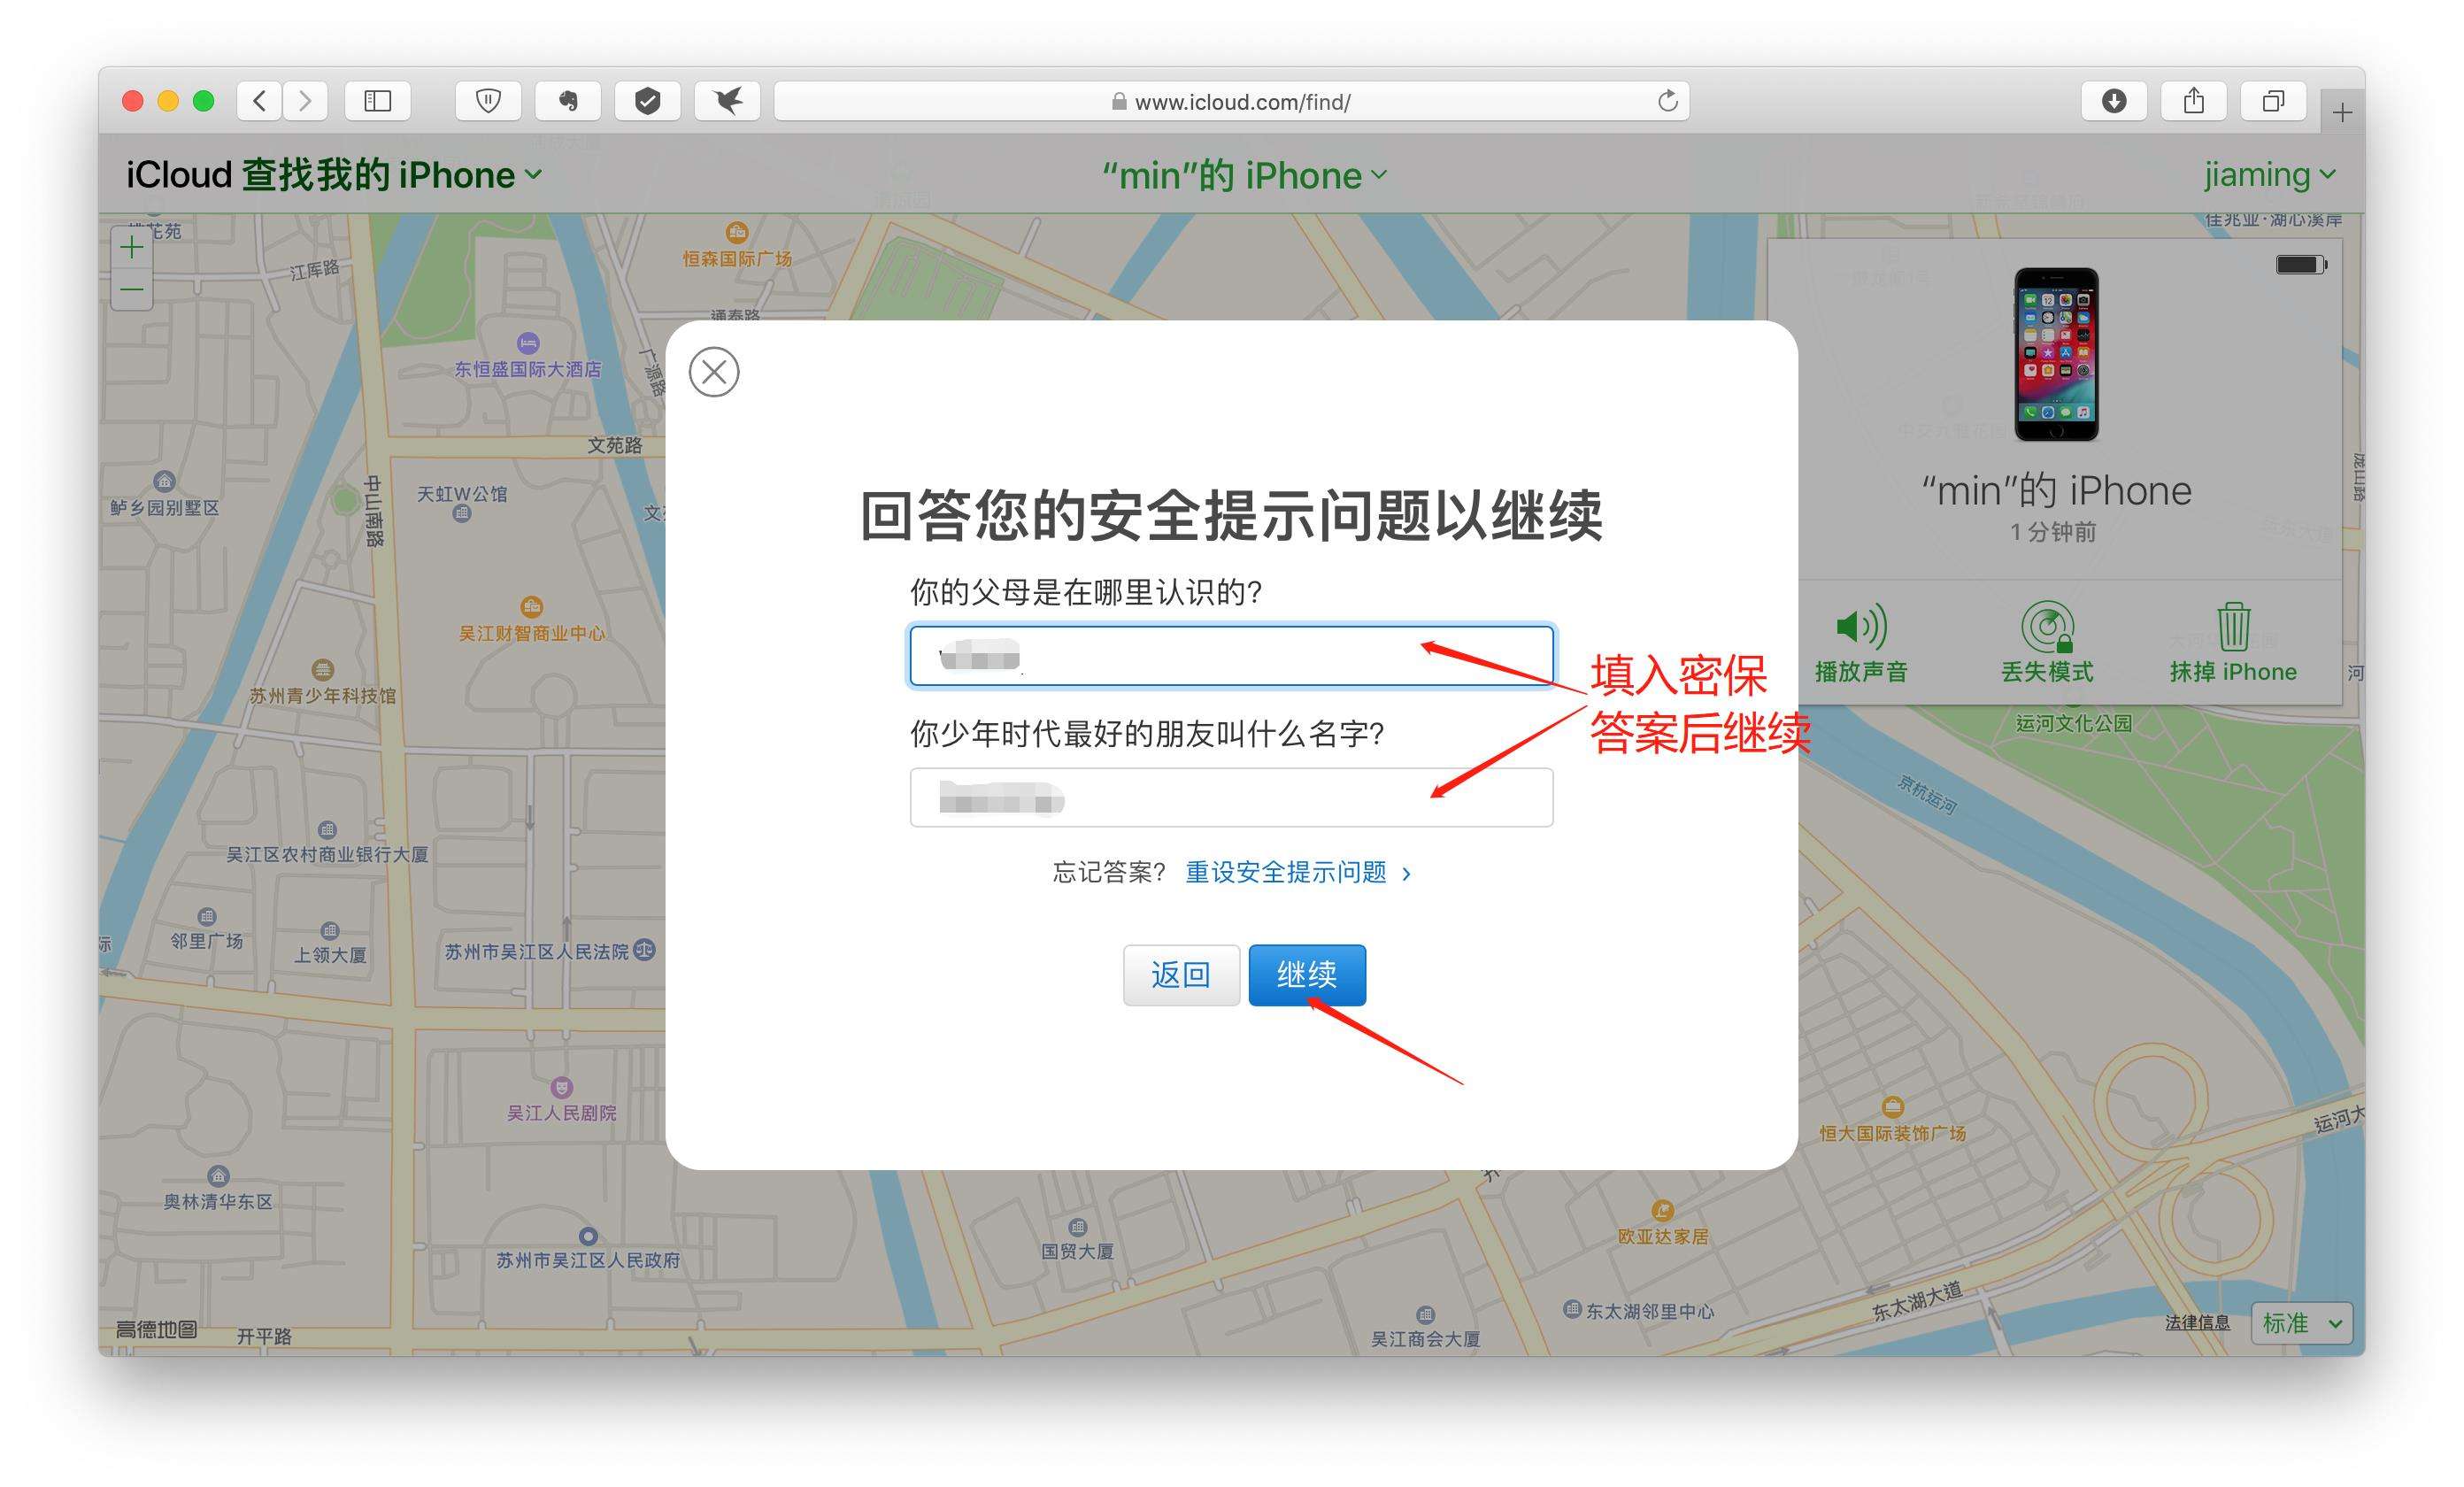The height and width of the screenshot is (1487, 2464).
Task: Click 东恒盛国际大酒店 hotel marker
Action: tap(528, 343)
